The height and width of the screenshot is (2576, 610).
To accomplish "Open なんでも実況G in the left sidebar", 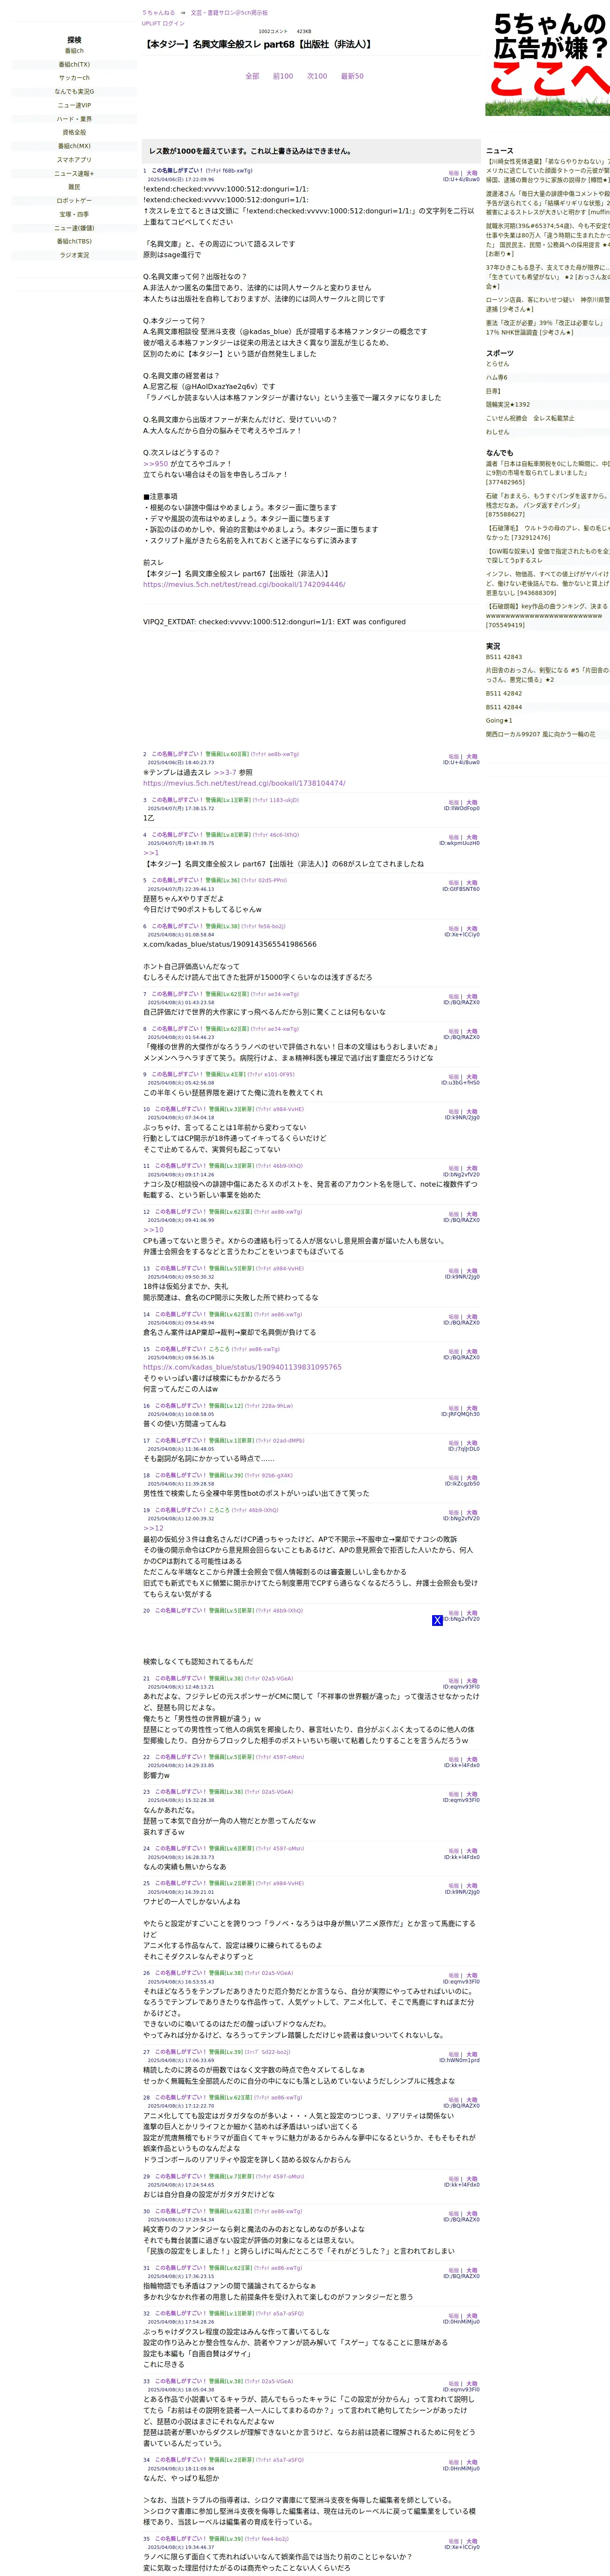I will [74, 91].
